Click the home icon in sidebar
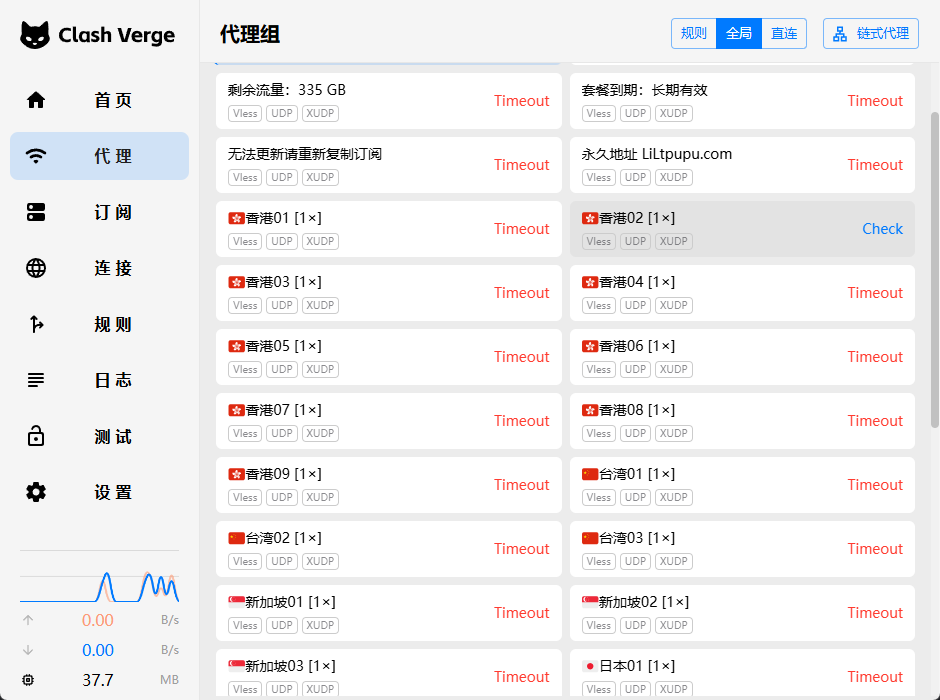The height and width of the screenshot is (700, 940). coord(36,100)
